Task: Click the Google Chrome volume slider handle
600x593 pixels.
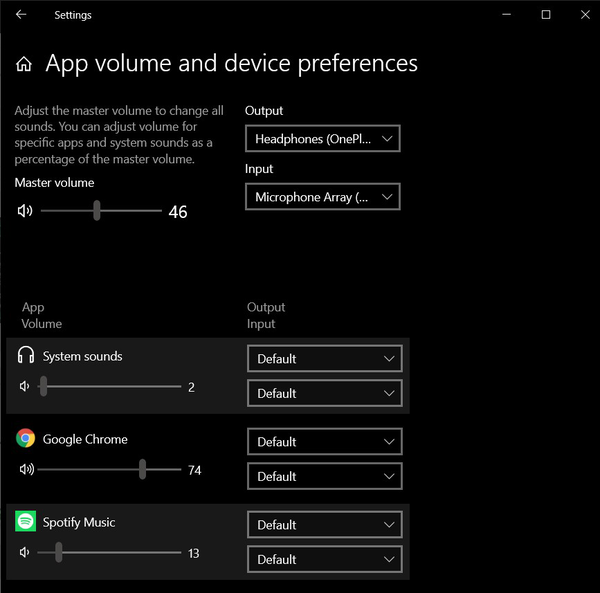Action: coord(143,470)
